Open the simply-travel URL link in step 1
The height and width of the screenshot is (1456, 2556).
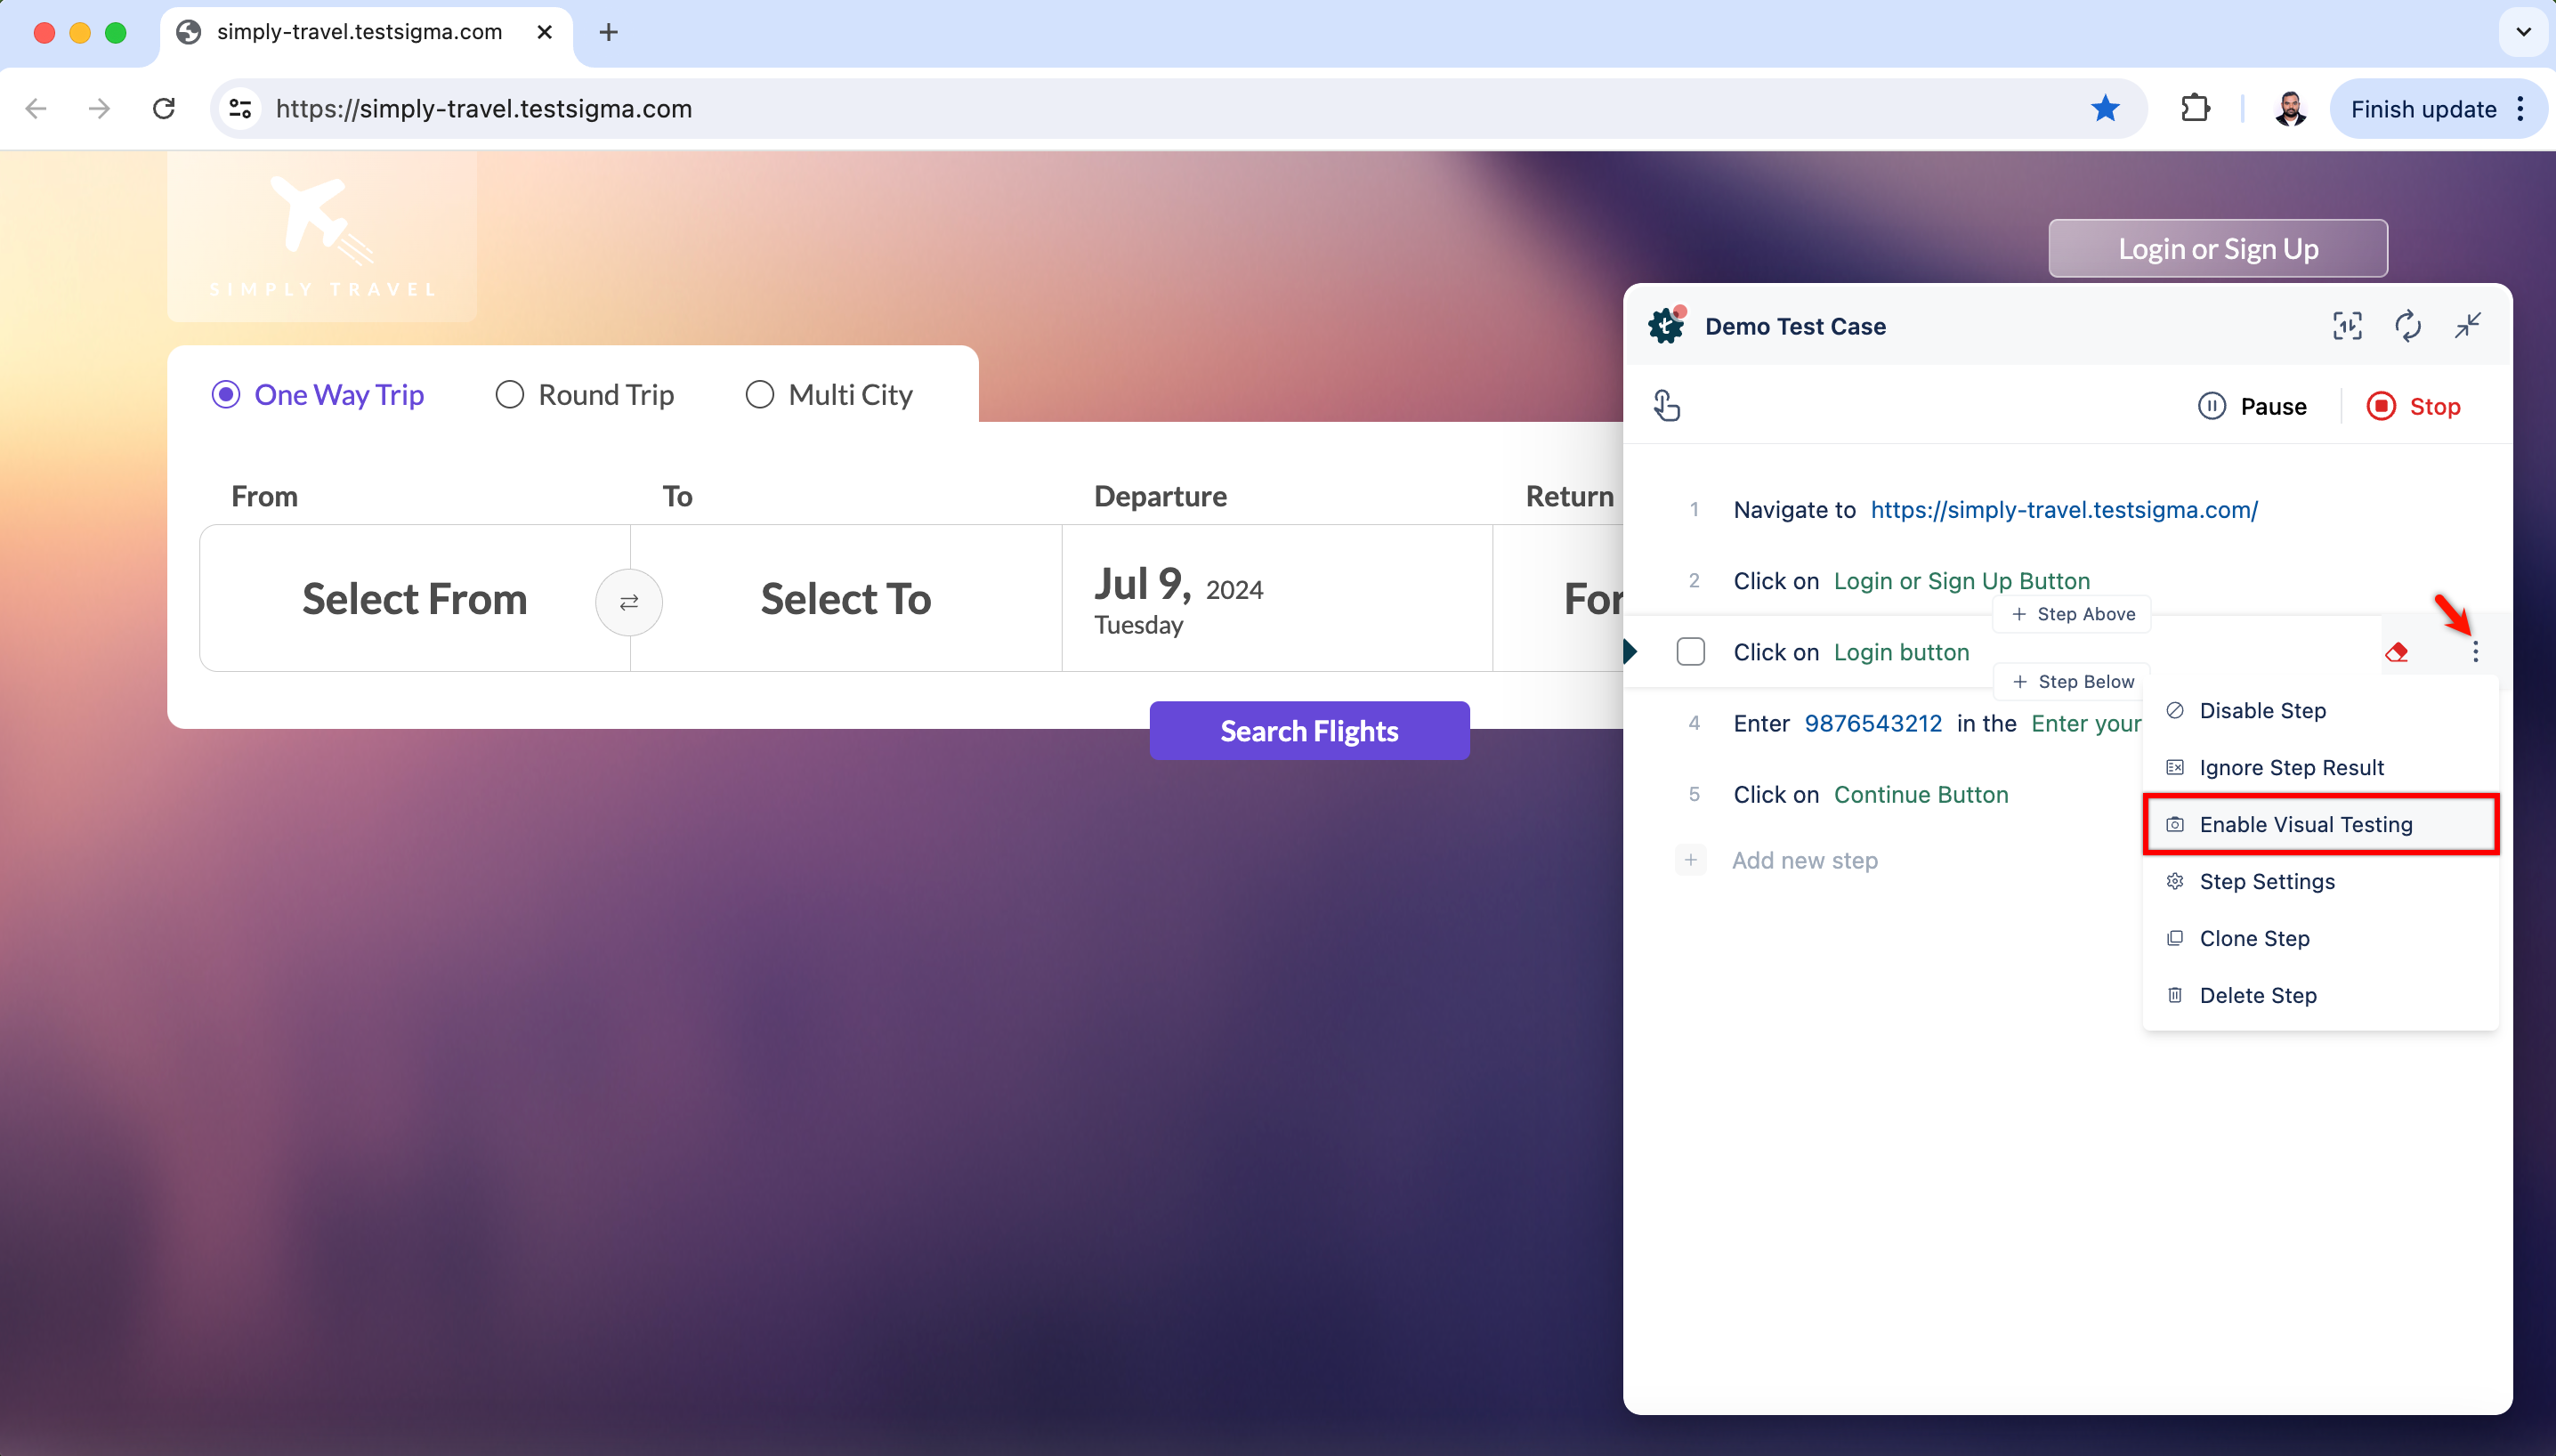(x=2063, y=509)
